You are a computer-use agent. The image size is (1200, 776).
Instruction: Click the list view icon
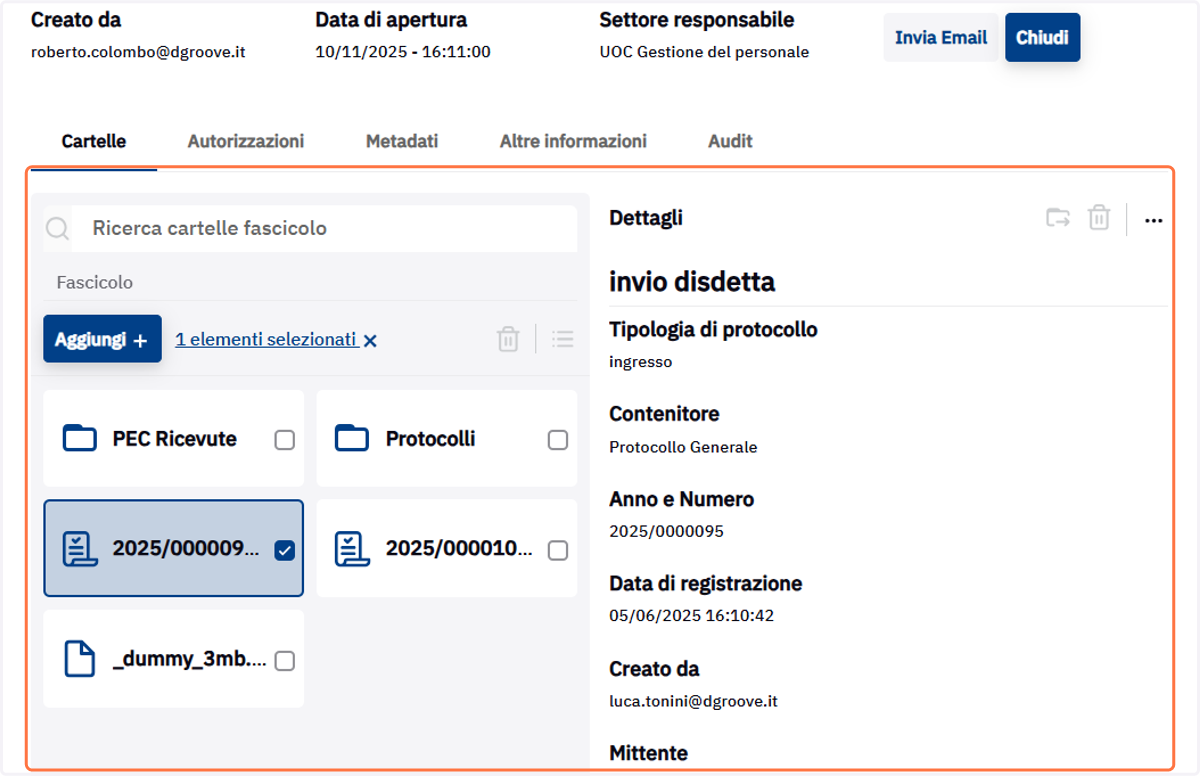[563, 339]
